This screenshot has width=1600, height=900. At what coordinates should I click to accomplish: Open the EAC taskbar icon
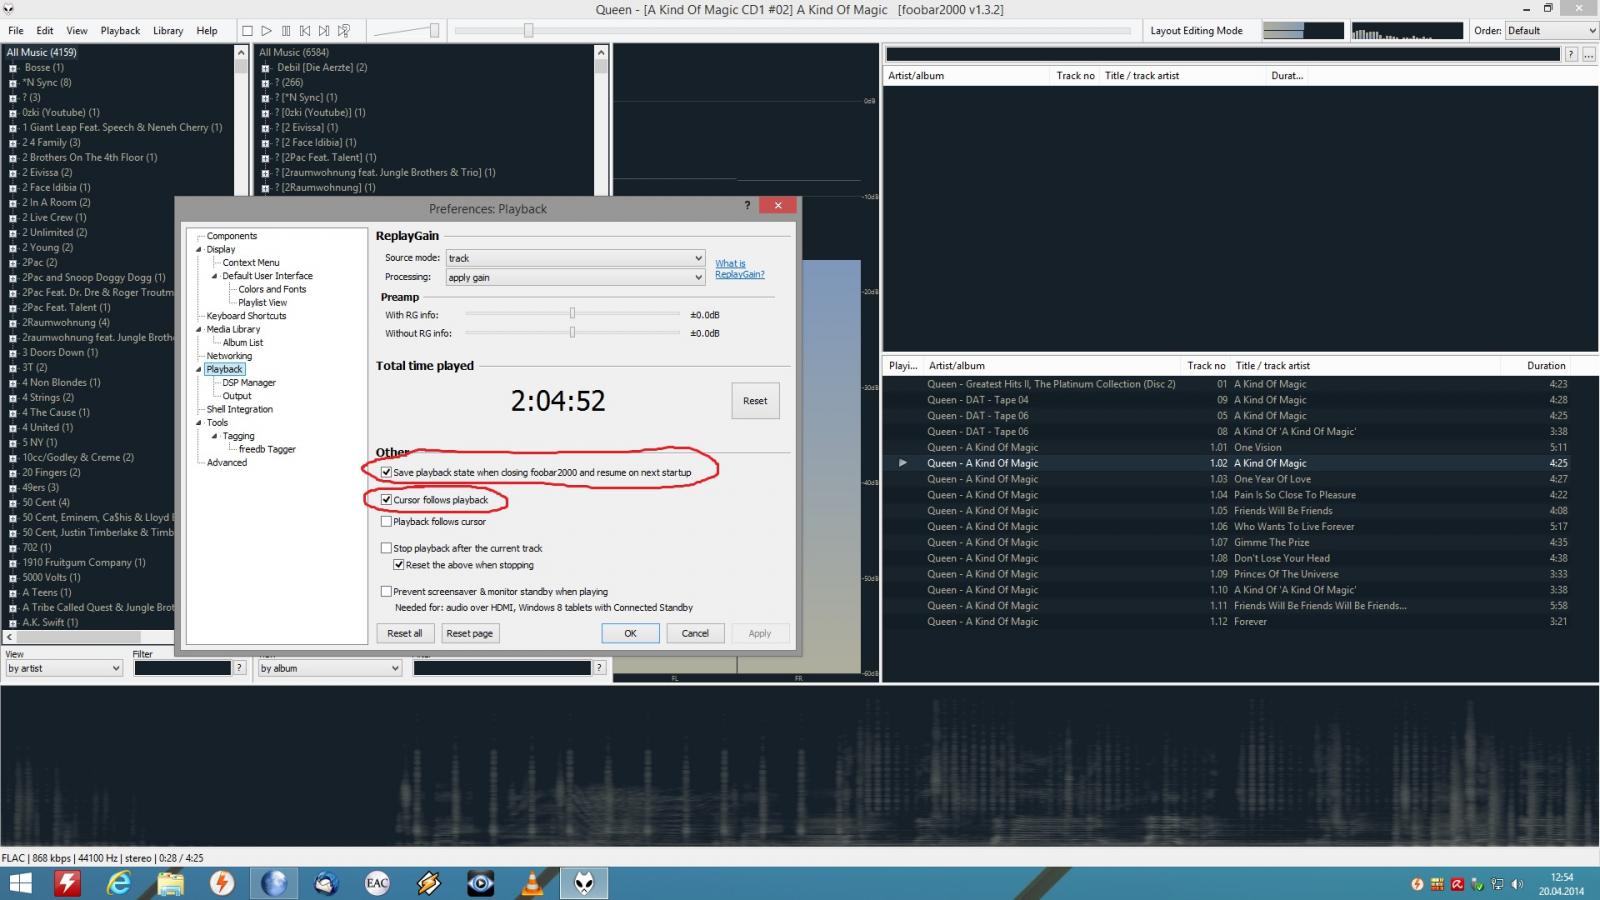(x=377, y=883)
